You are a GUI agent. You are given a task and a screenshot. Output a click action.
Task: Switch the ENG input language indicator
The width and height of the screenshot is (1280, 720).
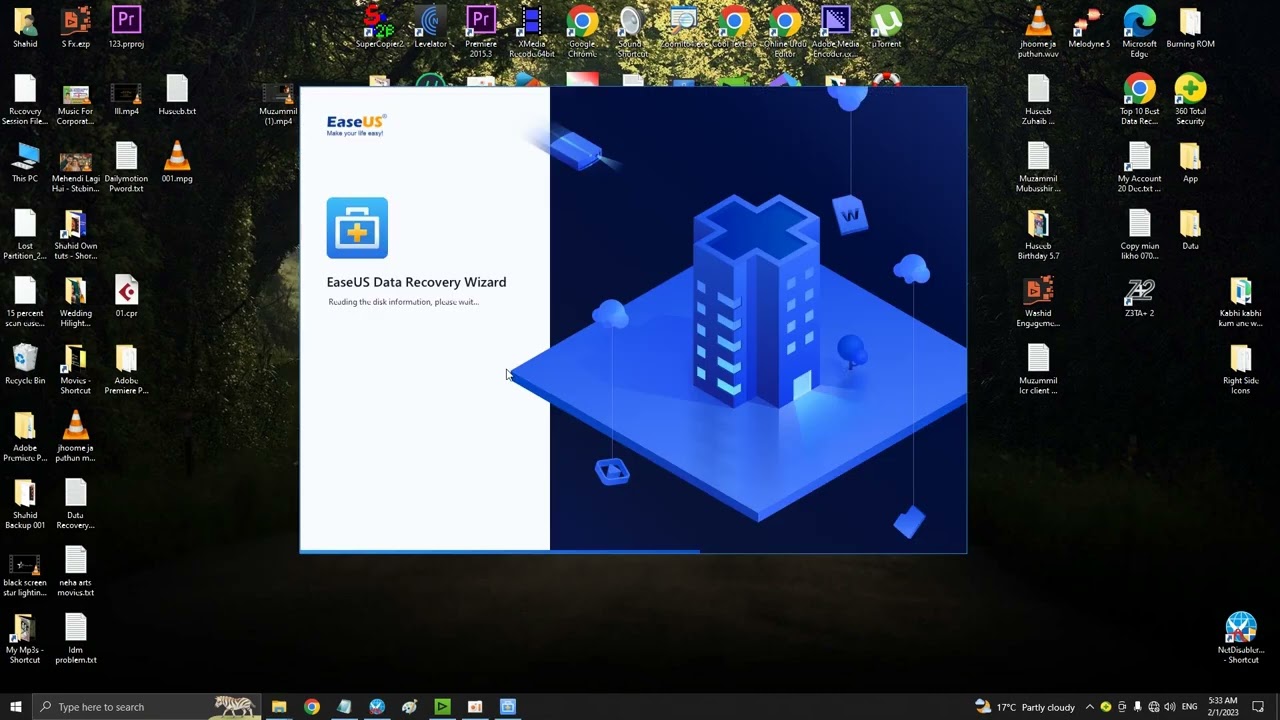pyautogui.click(x=1189, y=707)
